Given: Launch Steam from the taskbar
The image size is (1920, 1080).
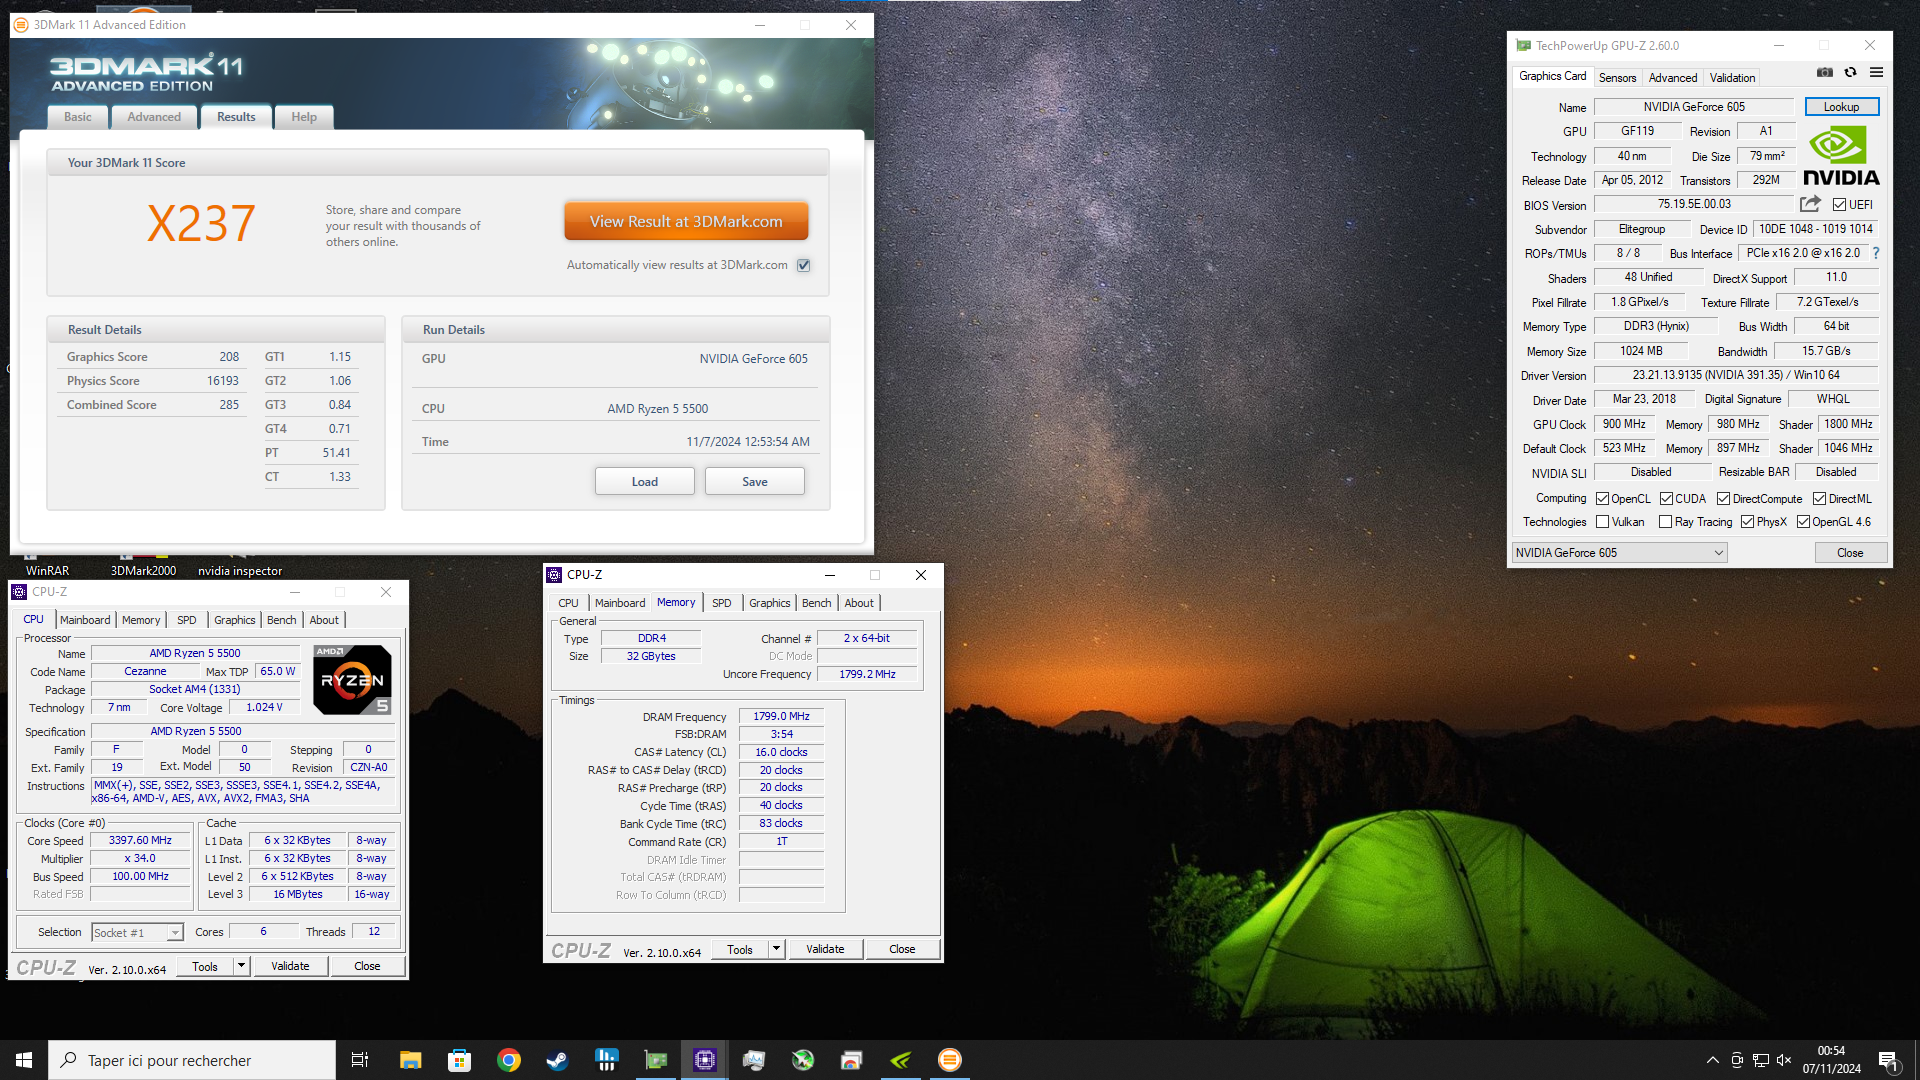Looking at the screenshot, I should click(557, 1060).
